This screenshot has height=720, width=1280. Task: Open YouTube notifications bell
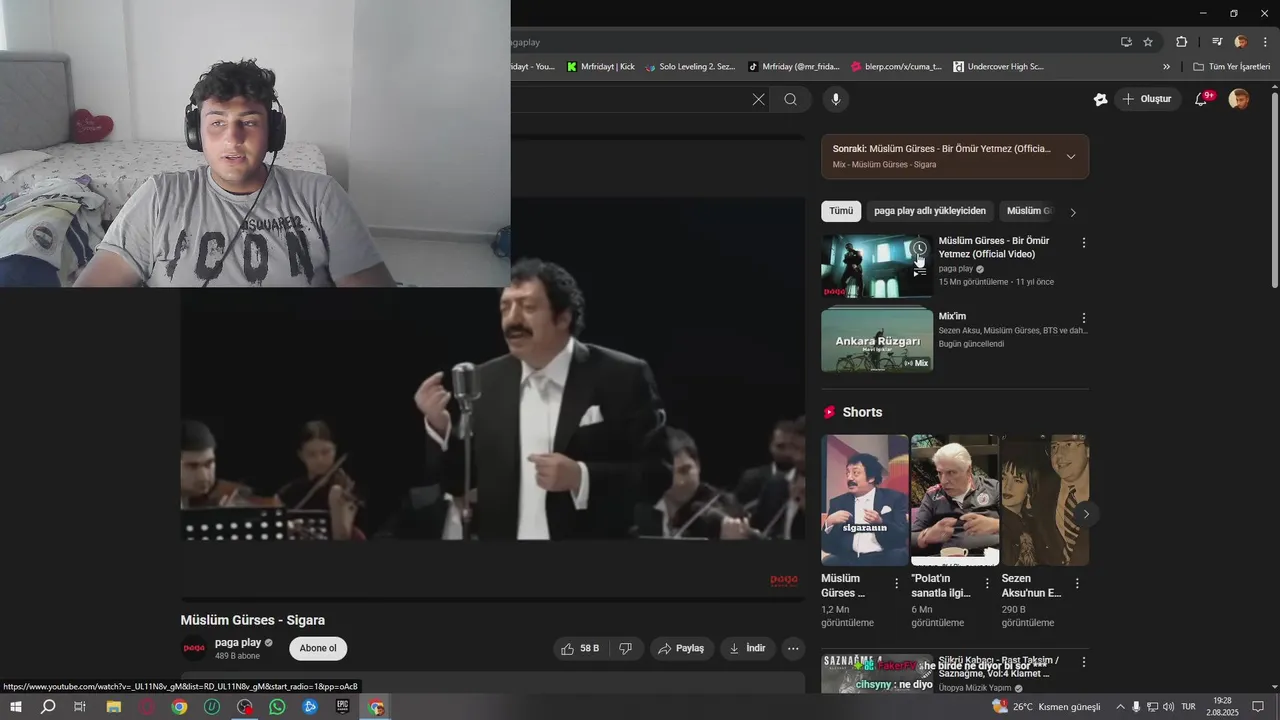1202,99
